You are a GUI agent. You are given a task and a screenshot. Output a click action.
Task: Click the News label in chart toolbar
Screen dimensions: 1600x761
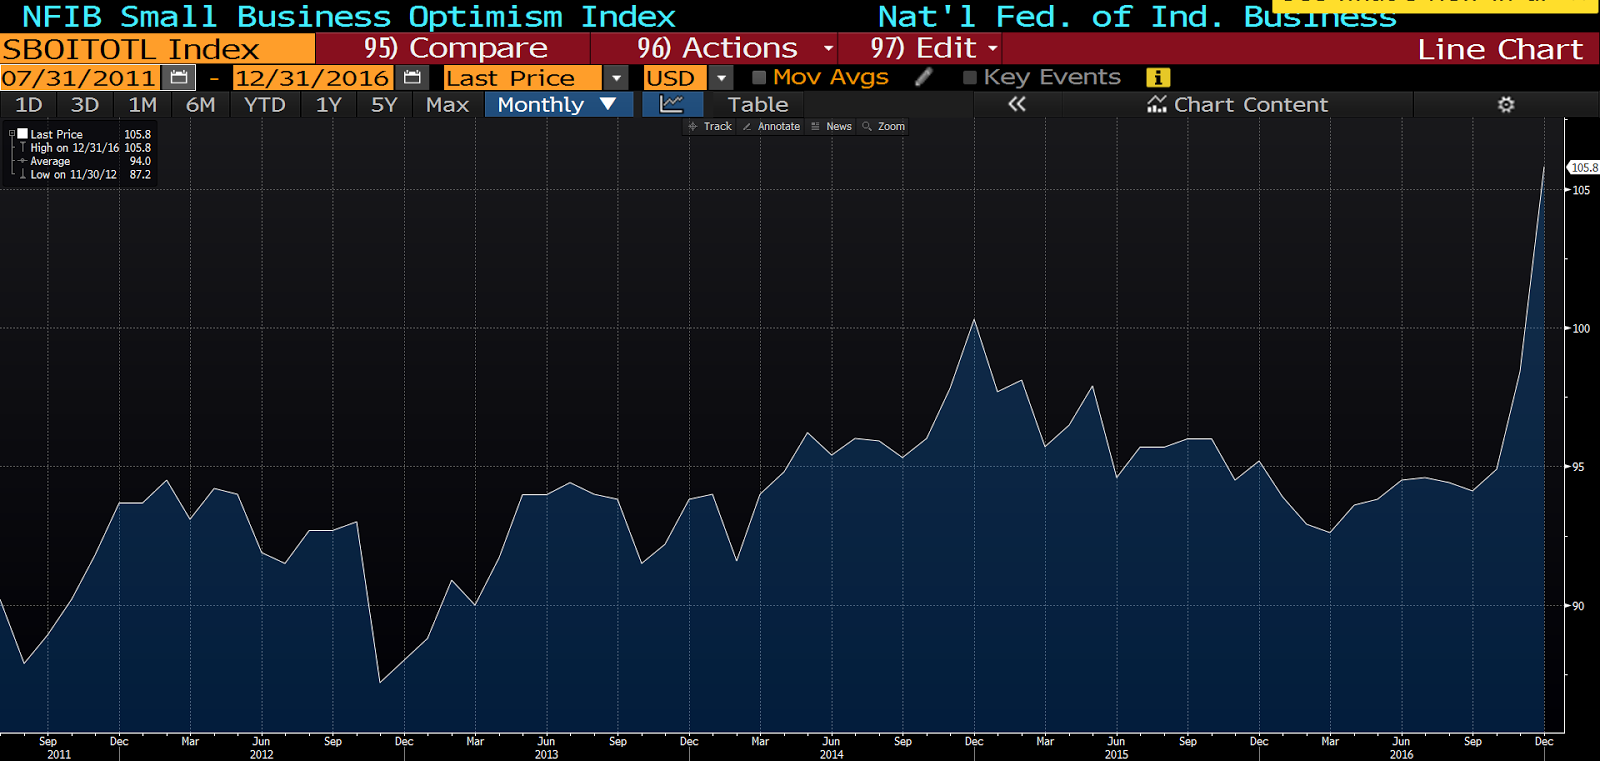(839, 127)
